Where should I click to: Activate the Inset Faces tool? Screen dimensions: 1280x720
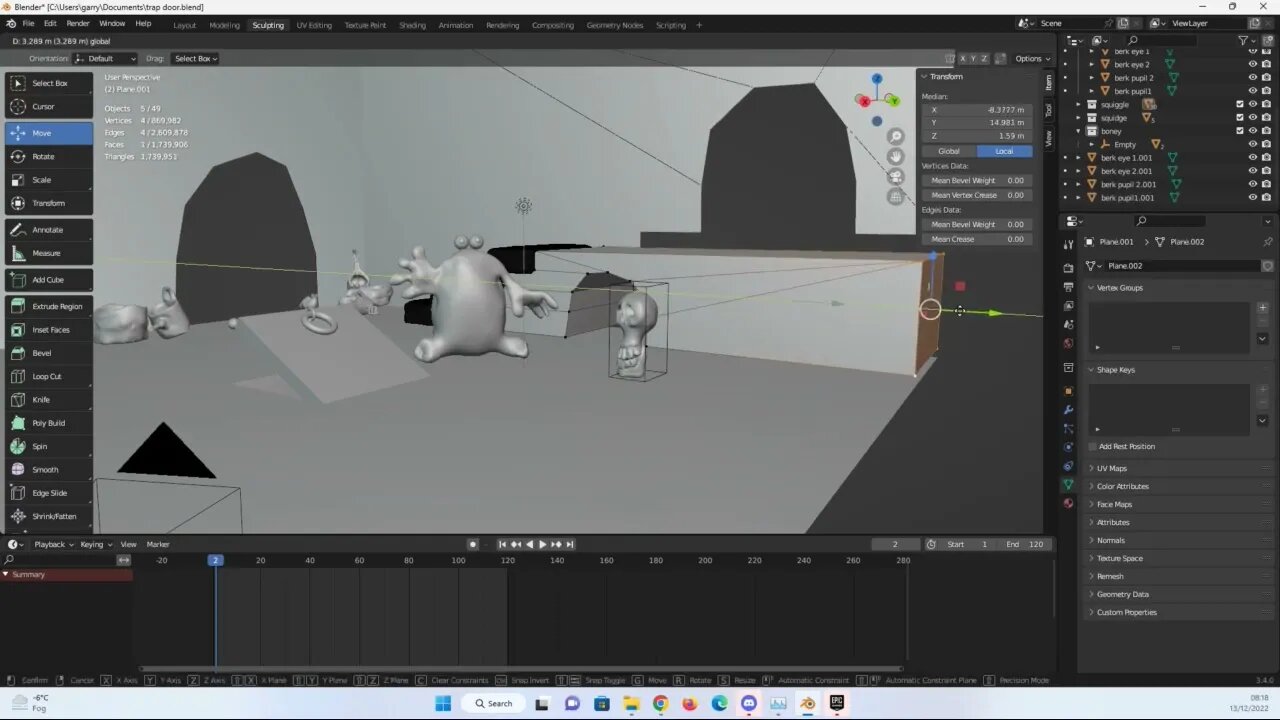48,330
